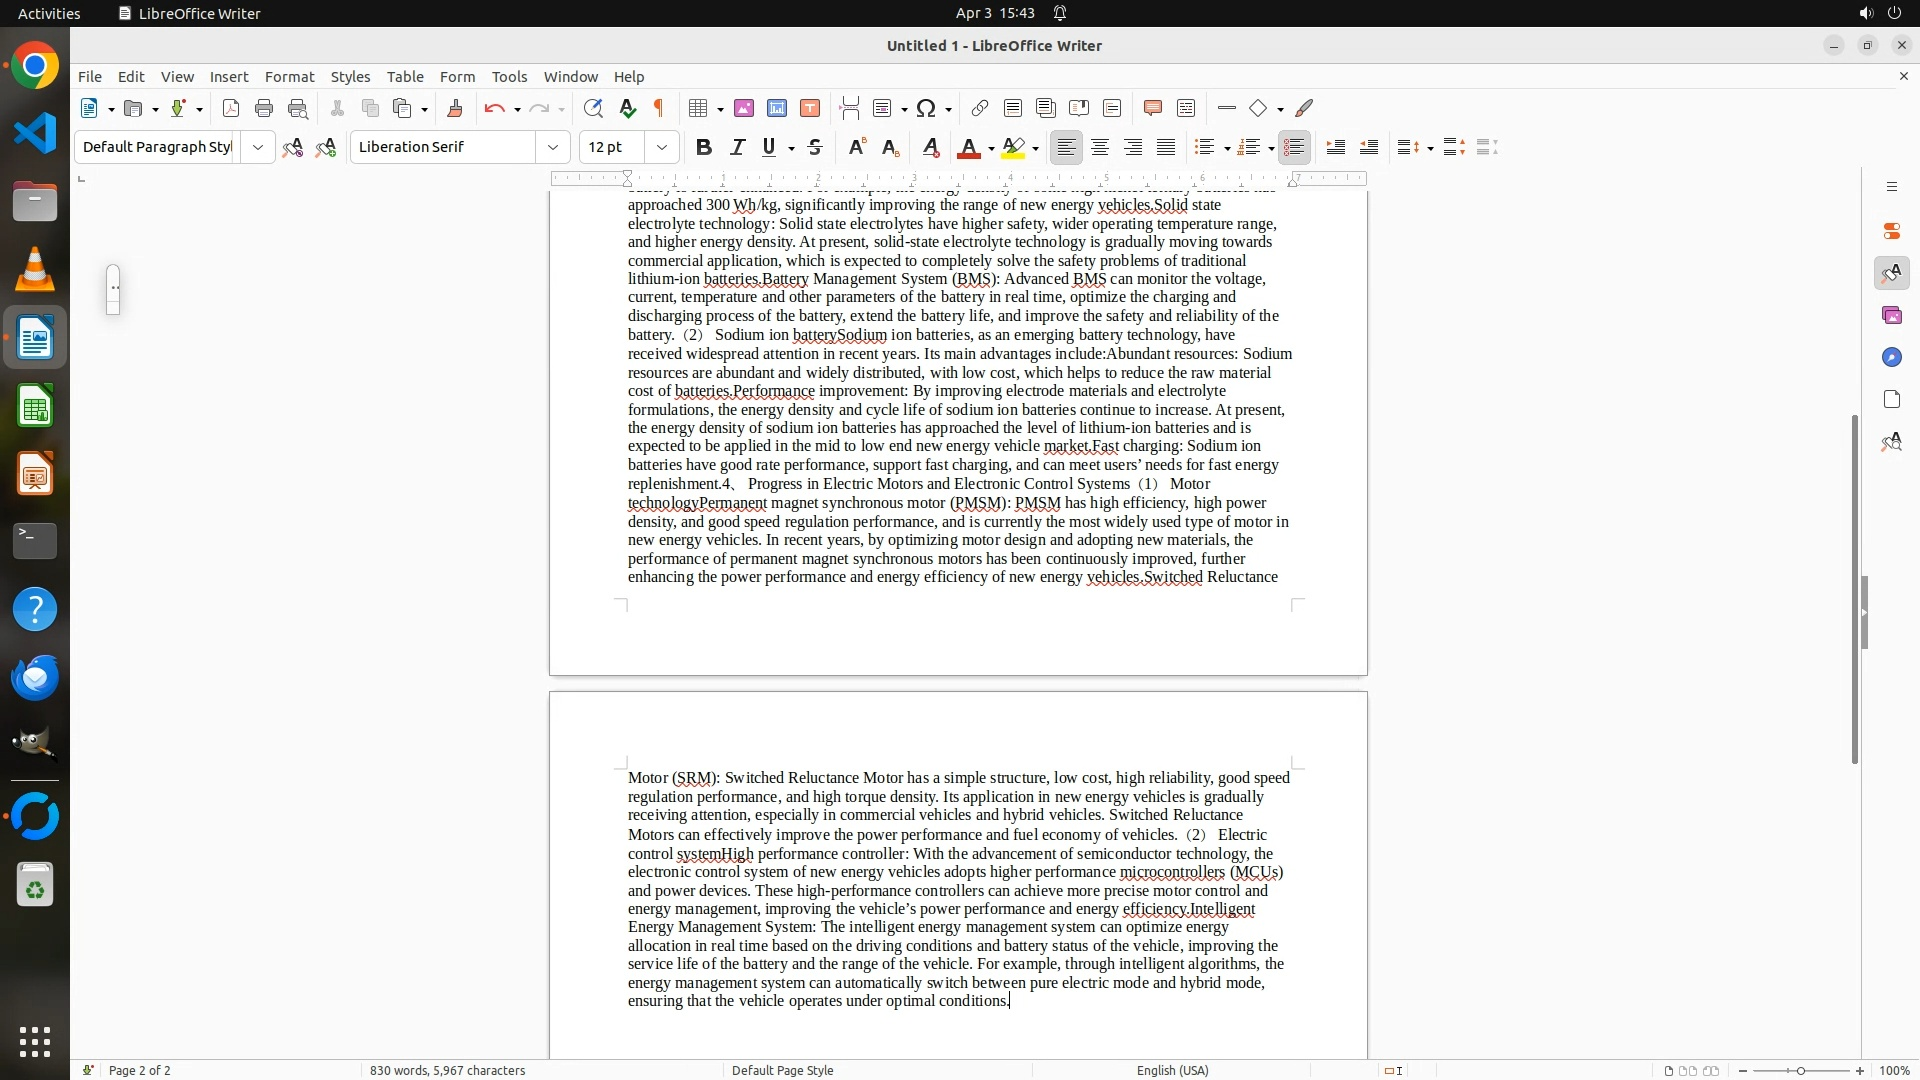
Task: Click the English (USA) language in status bar
Action: tap(1172, 1070)
